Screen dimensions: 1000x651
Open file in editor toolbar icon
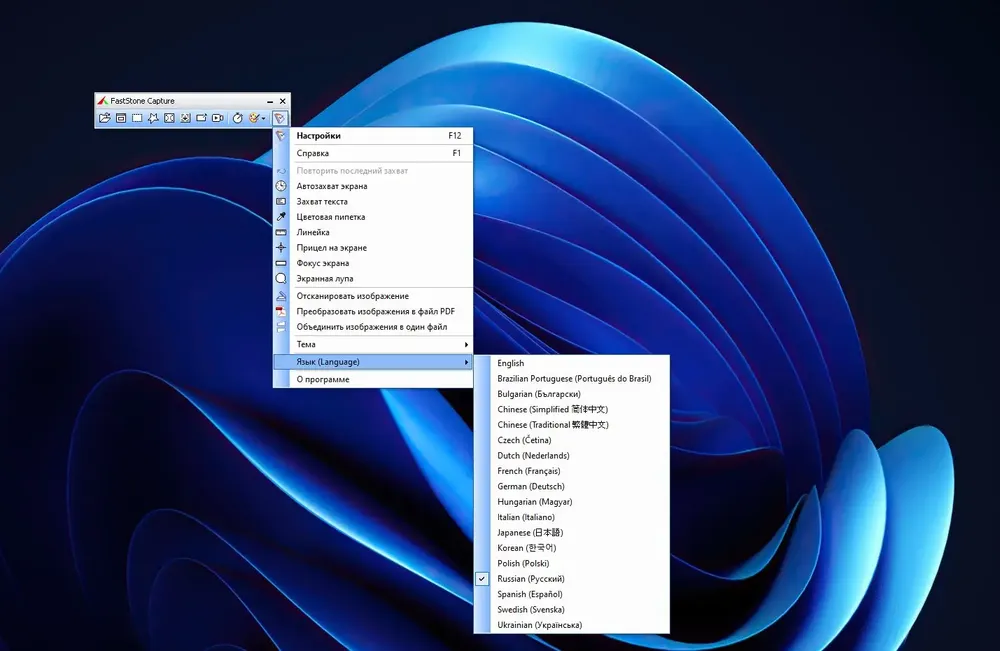(x=105, y=118)
